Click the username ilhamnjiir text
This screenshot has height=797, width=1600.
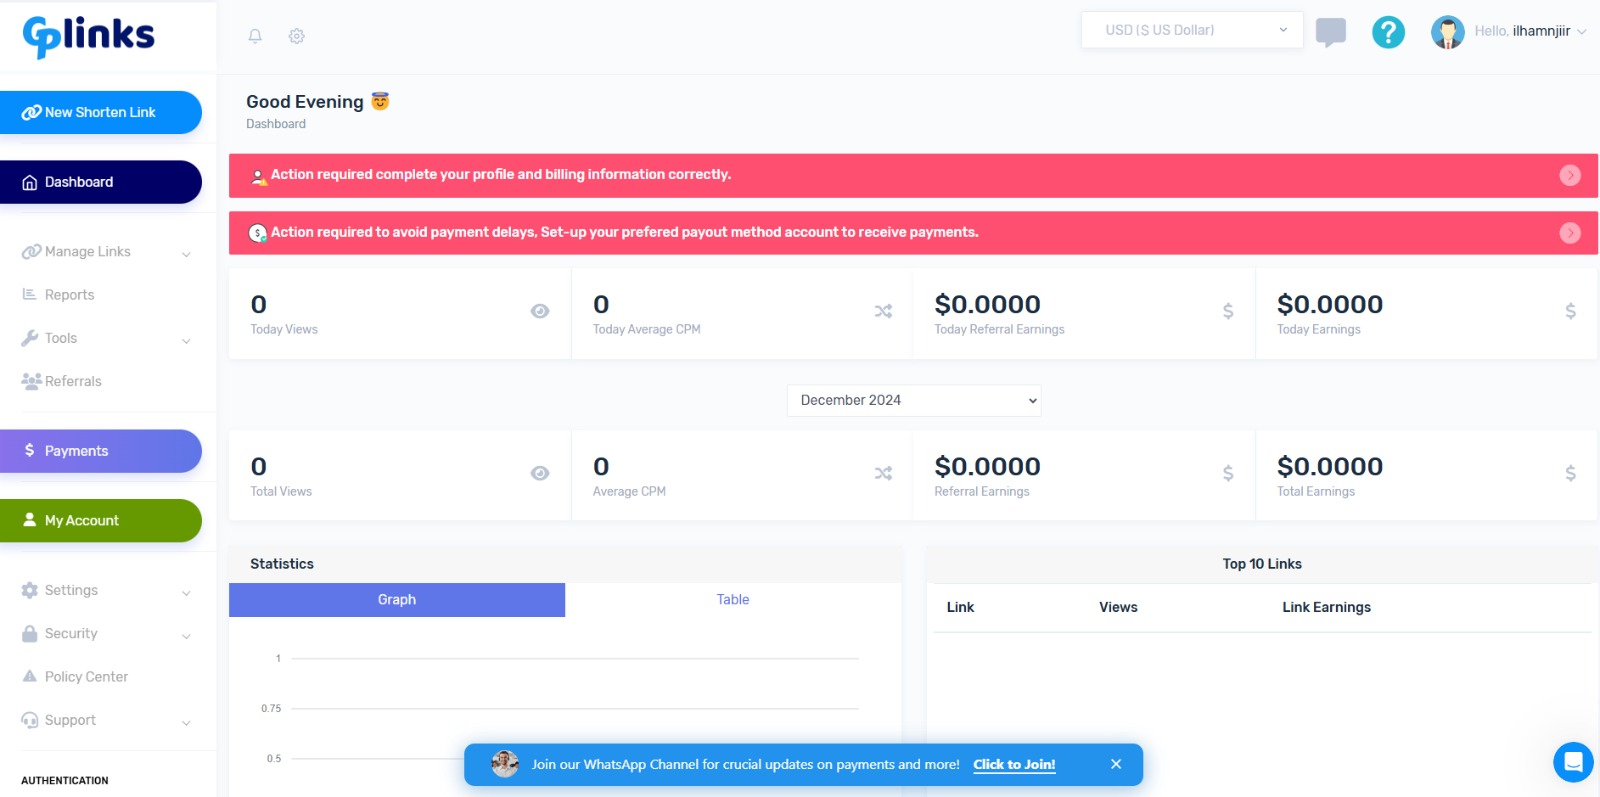[1541, 31]
